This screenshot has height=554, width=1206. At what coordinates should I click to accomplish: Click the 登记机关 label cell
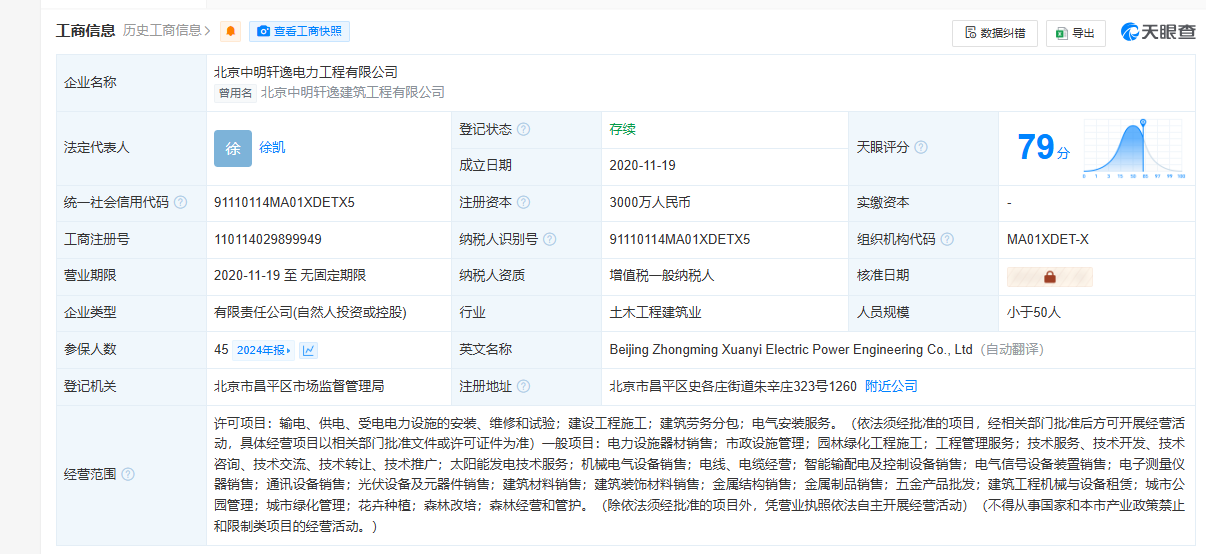[x=131, y=386]
